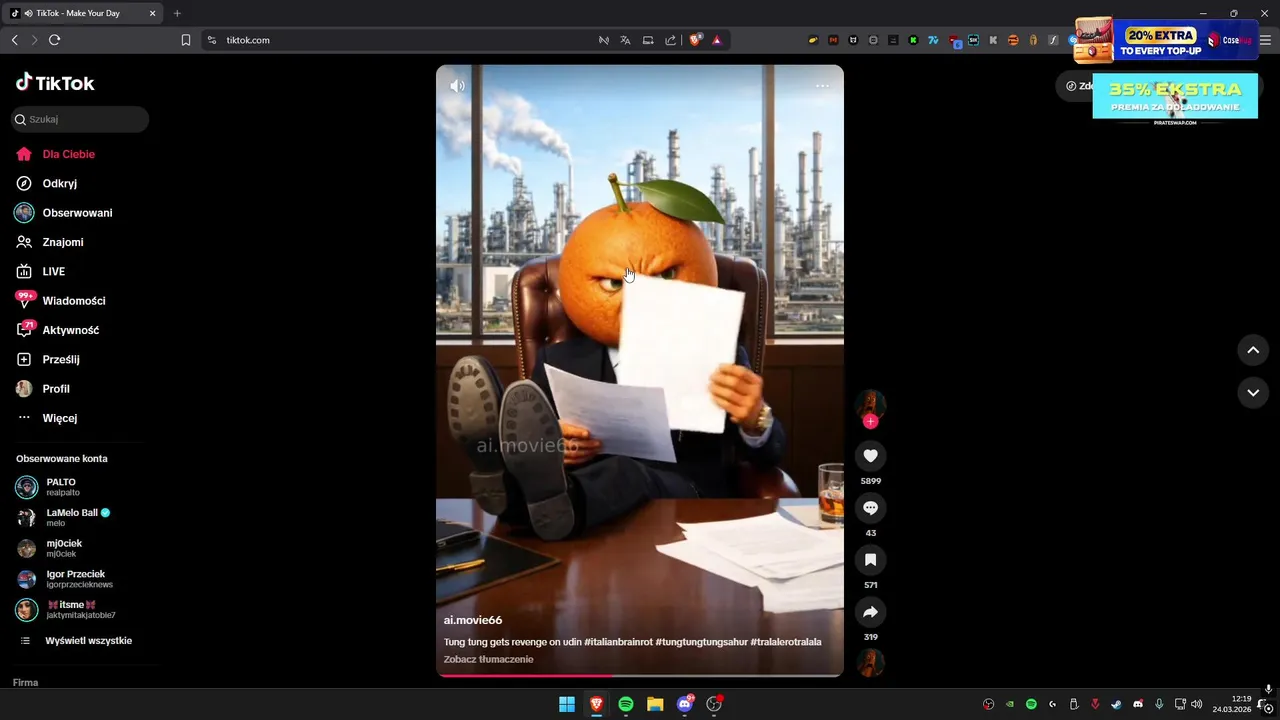Open the 35% EKSTRA ad banner
Screen dimensions: 1280x720
(1175, 98)
